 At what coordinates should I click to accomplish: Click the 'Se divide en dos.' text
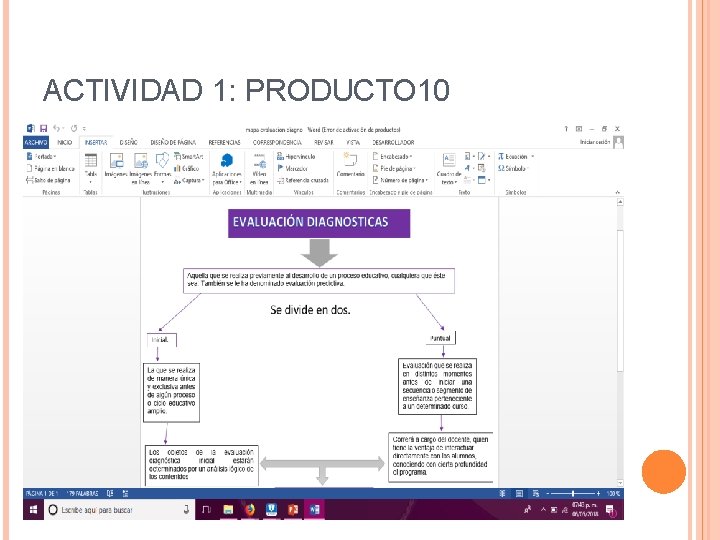click(x=310, y=310)
